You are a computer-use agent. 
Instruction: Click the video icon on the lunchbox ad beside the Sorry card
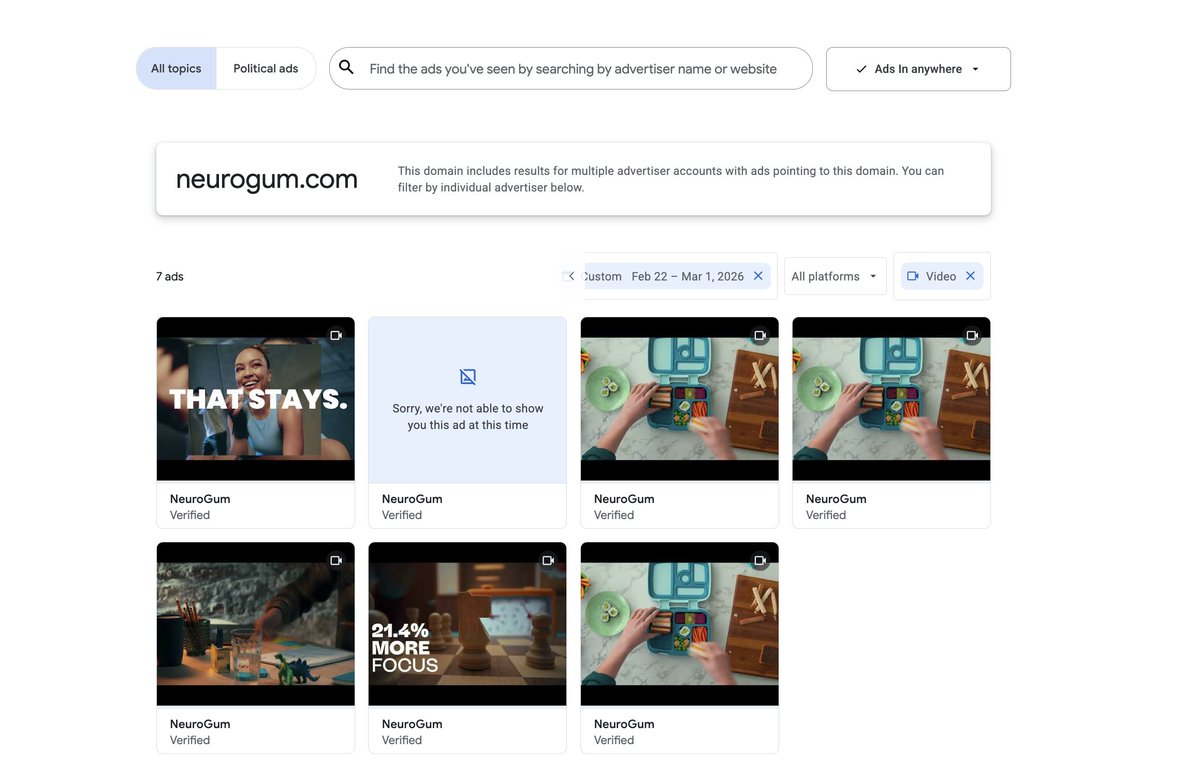[760, 335]
